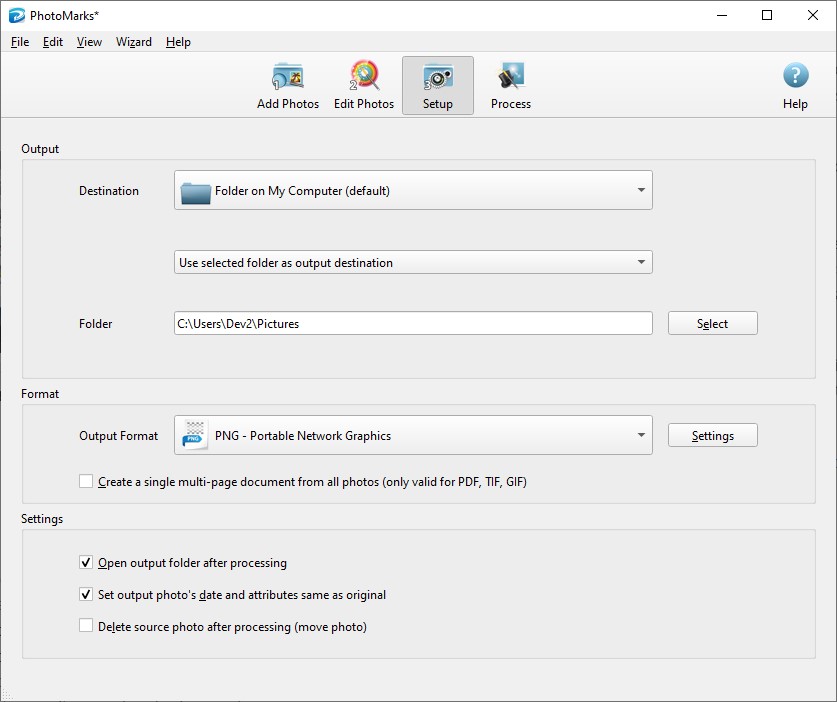Toggle Set output photo's date and attributes
Image resolution: width=837 pixels, height=702 pixels.
coord(86,595)
